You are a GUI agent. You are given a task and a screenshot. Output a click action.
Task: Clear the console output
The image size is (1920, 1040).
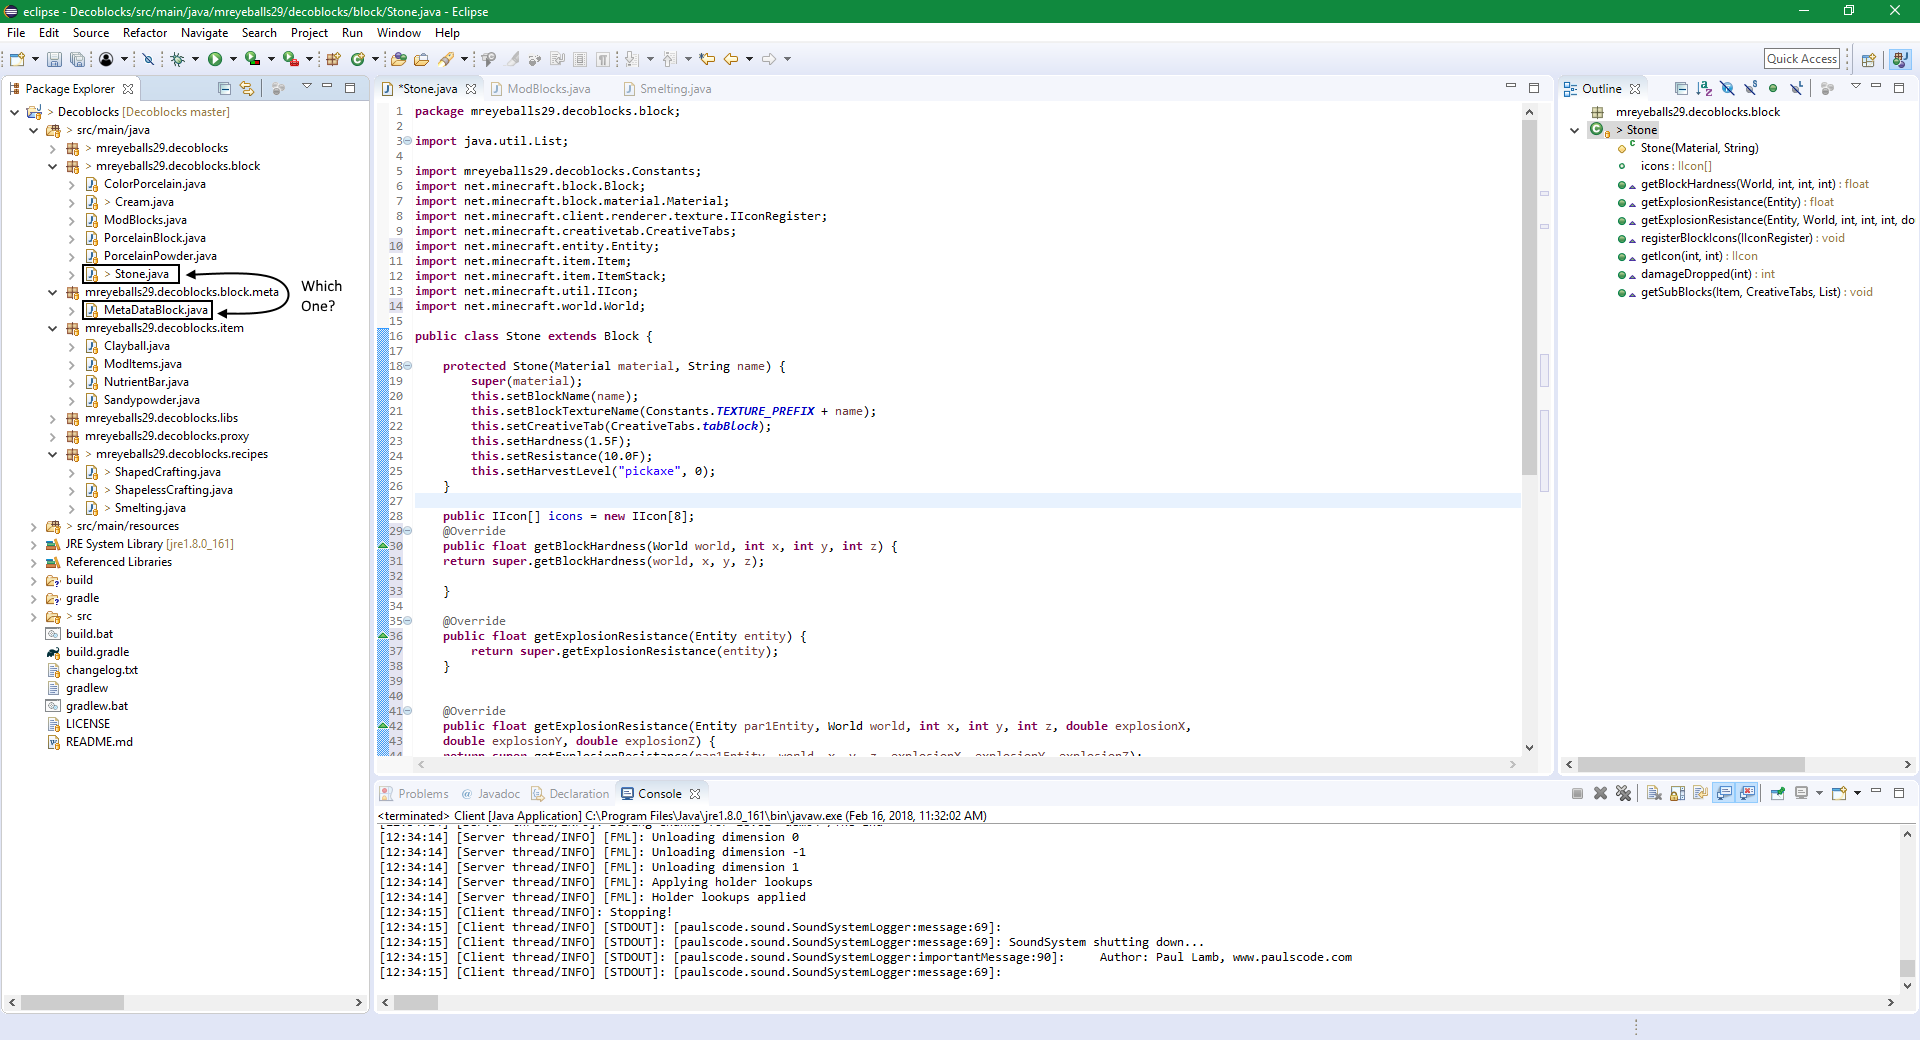coord(1653,794)
